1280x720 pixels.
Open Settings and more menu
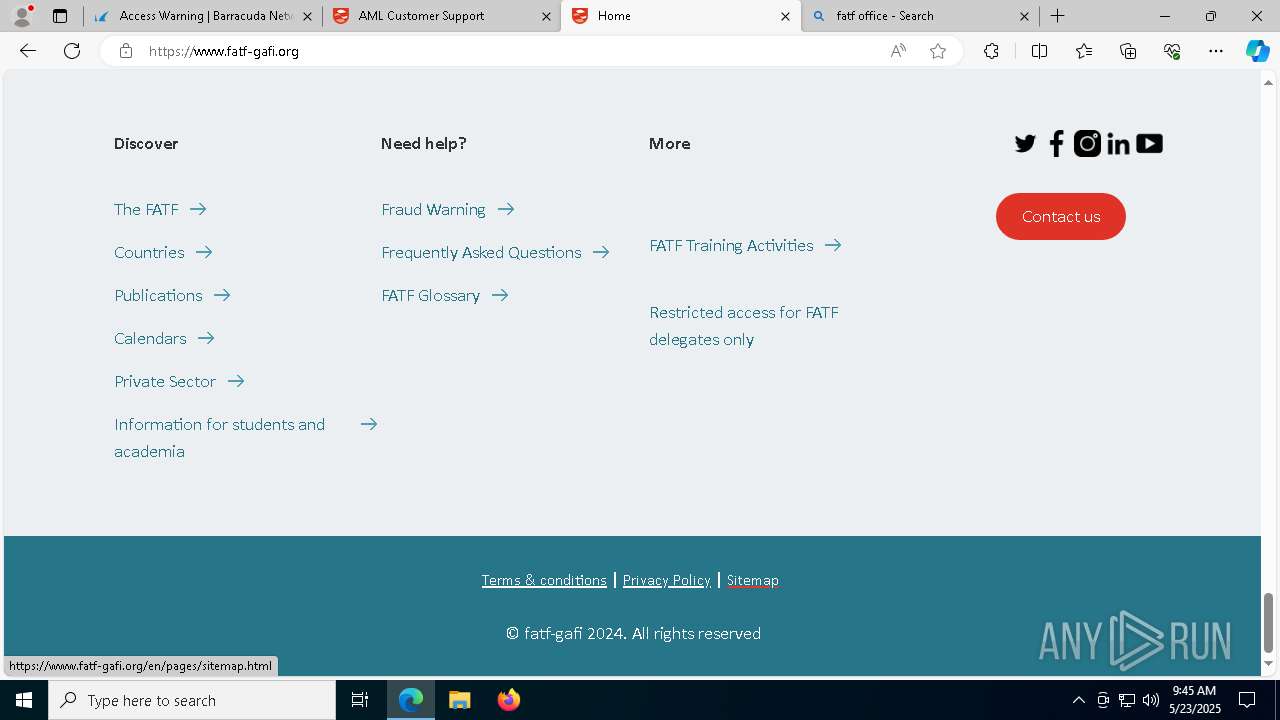[1216, 51]
